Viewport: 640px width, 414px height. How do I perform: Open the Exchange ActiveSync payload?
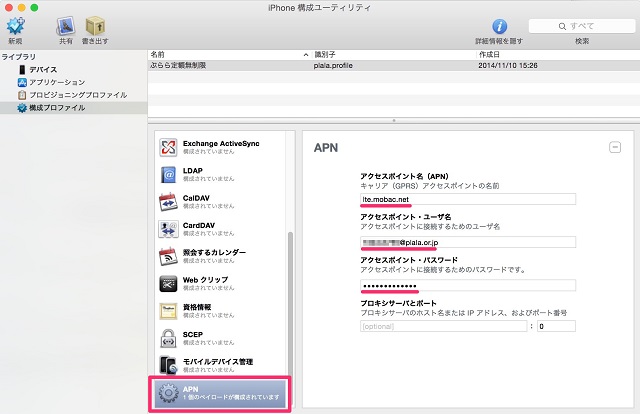(220, 147)
